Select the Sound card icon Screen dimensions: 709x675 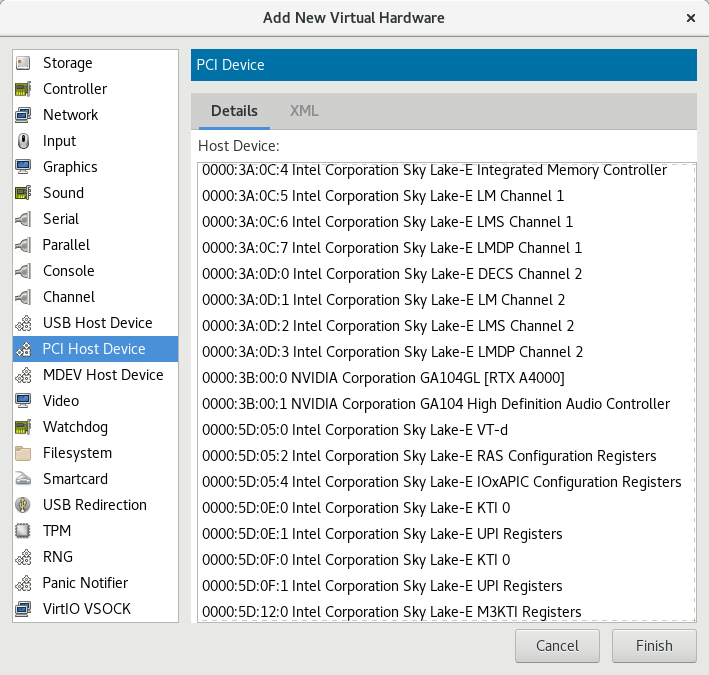(x=24, y=193)
